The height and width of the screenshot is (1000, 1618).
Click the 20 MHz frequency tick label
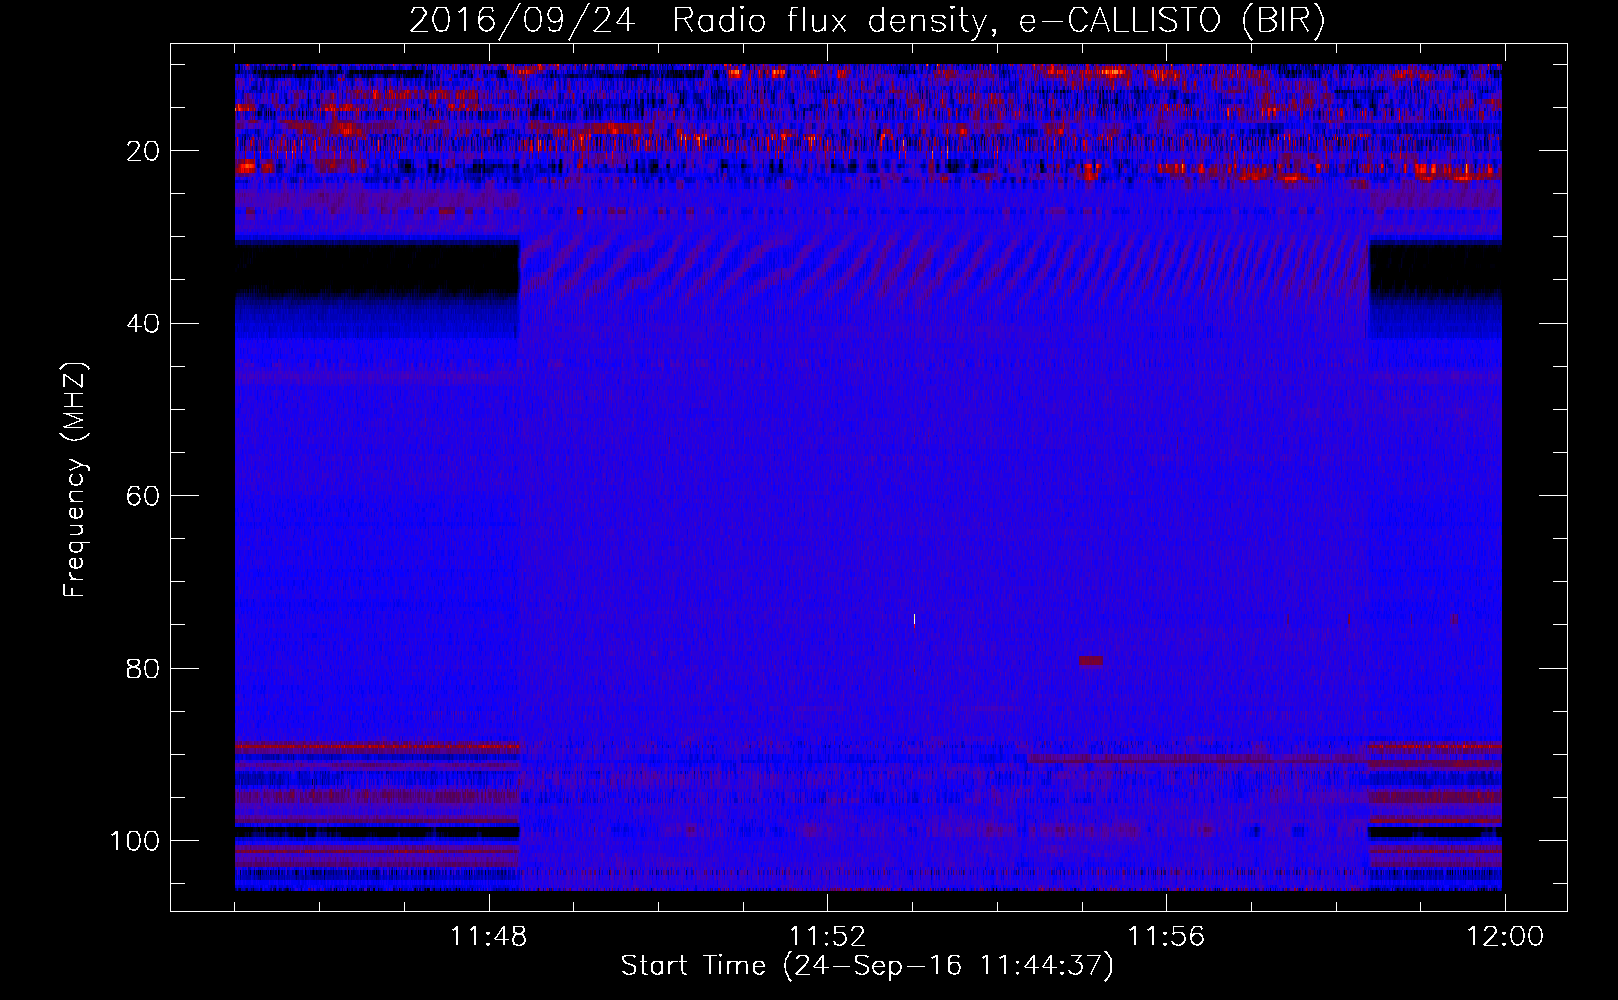coord(143,151)
